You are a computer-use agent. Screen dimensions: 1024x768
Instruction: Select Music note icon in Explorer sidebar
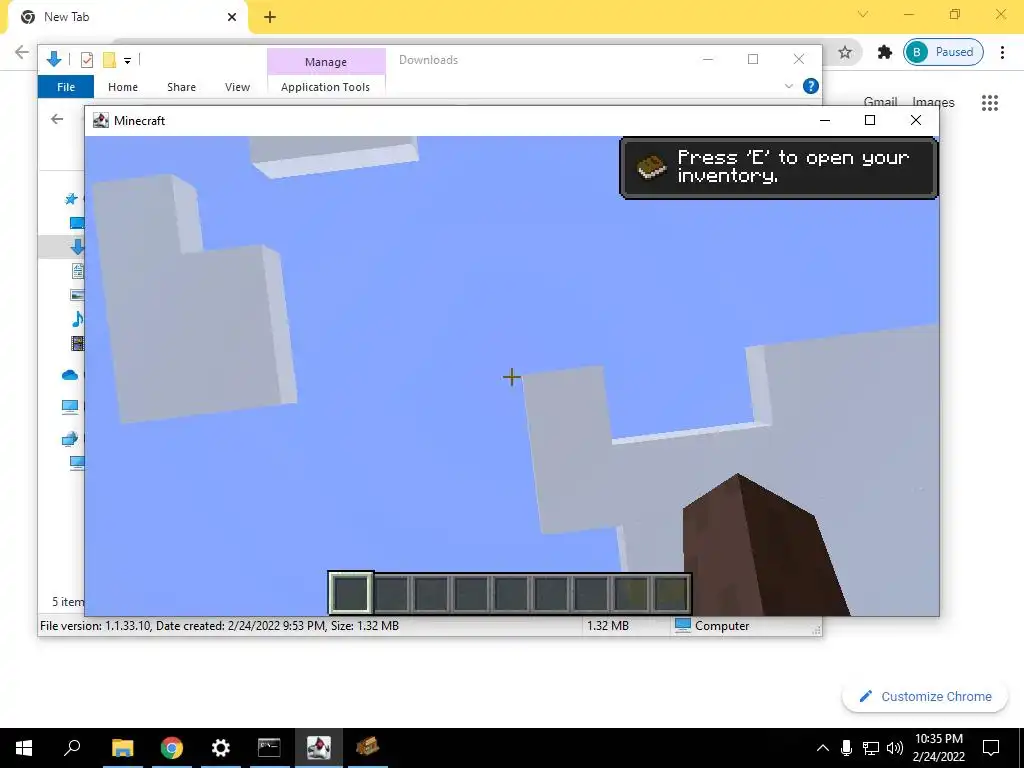click(x=77, y=319)
